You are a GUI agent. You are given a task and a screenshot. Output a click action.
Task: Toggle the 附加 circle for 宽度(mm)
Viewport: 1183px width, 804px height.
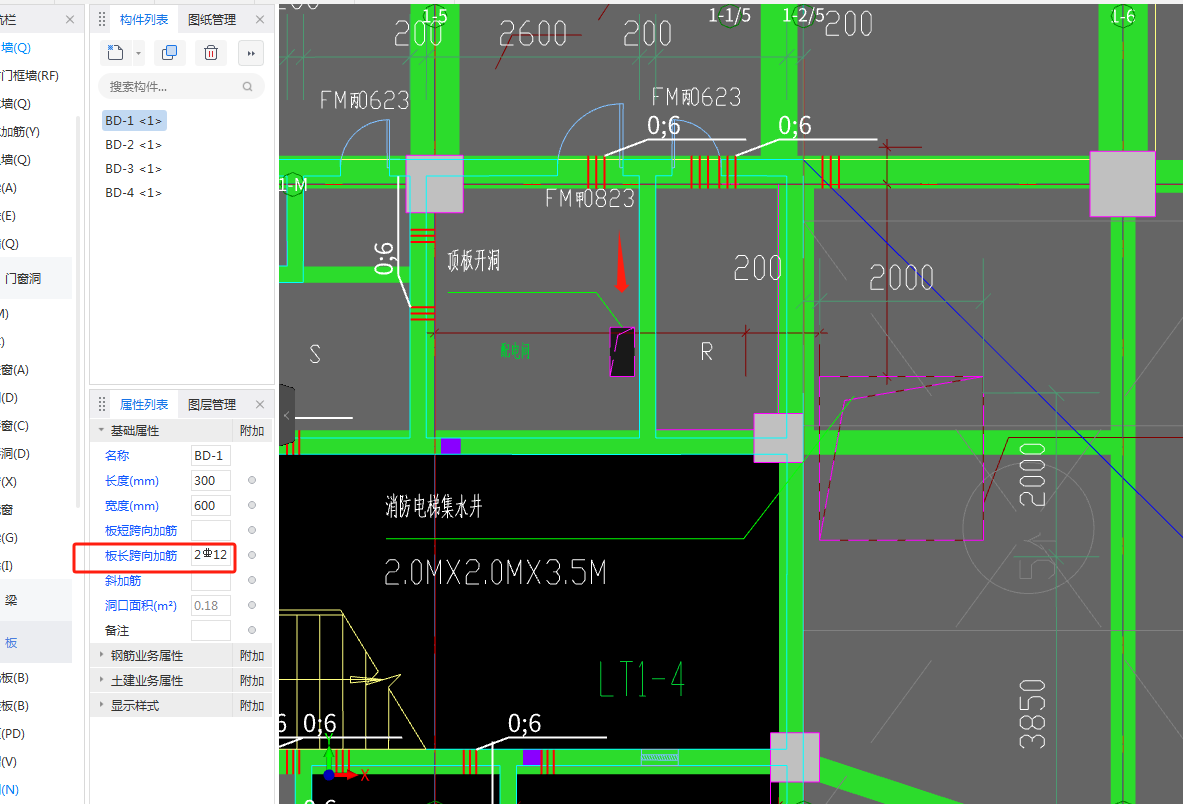coord(252,505)
